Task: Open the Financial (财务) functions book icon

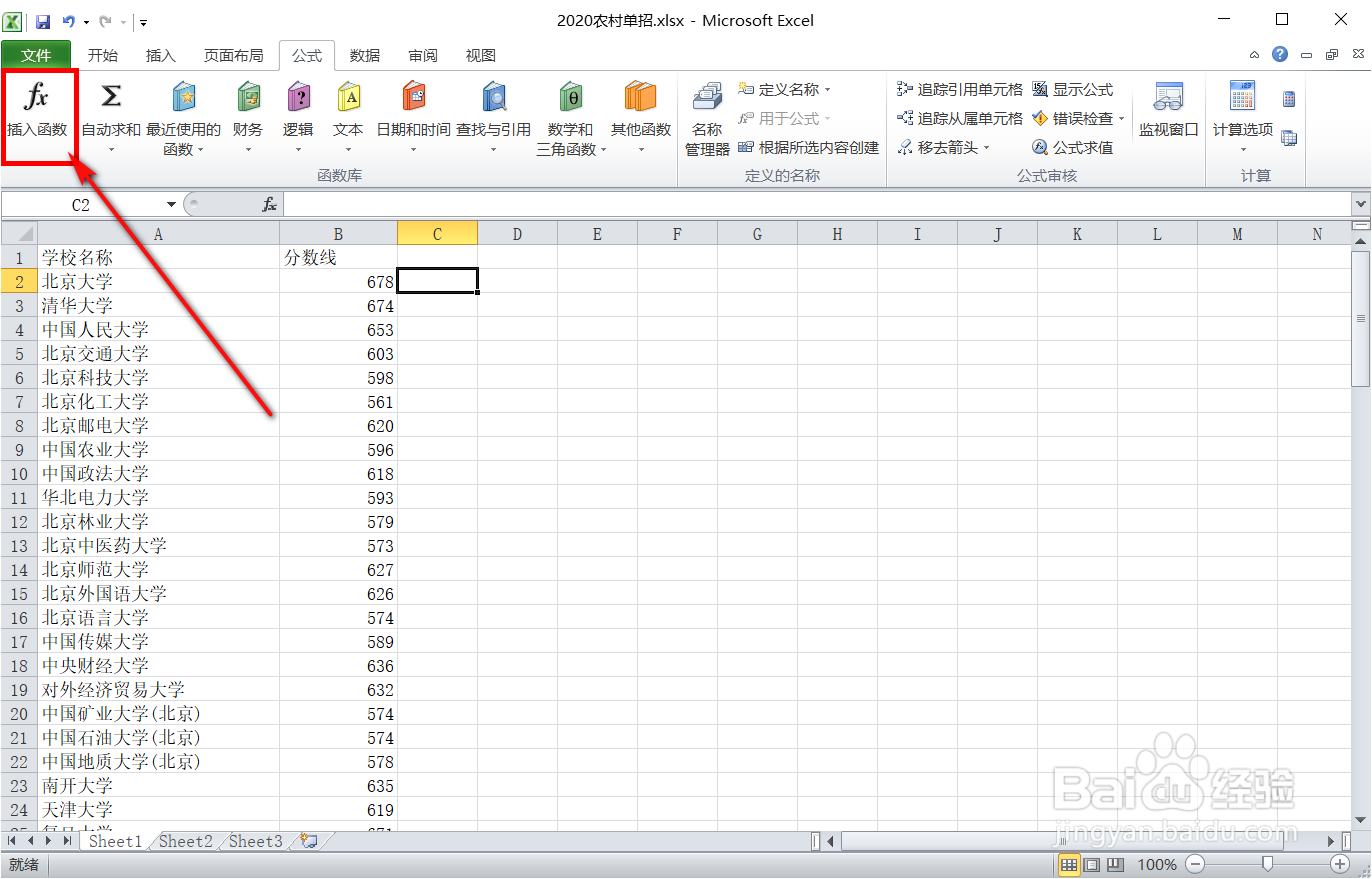Action: [x=248, y=97]
